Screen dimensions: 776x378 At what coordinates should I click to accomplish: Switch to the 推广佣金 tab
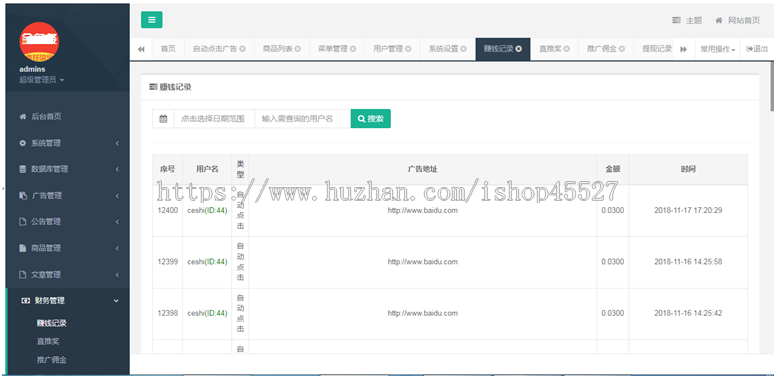(602, 49)
